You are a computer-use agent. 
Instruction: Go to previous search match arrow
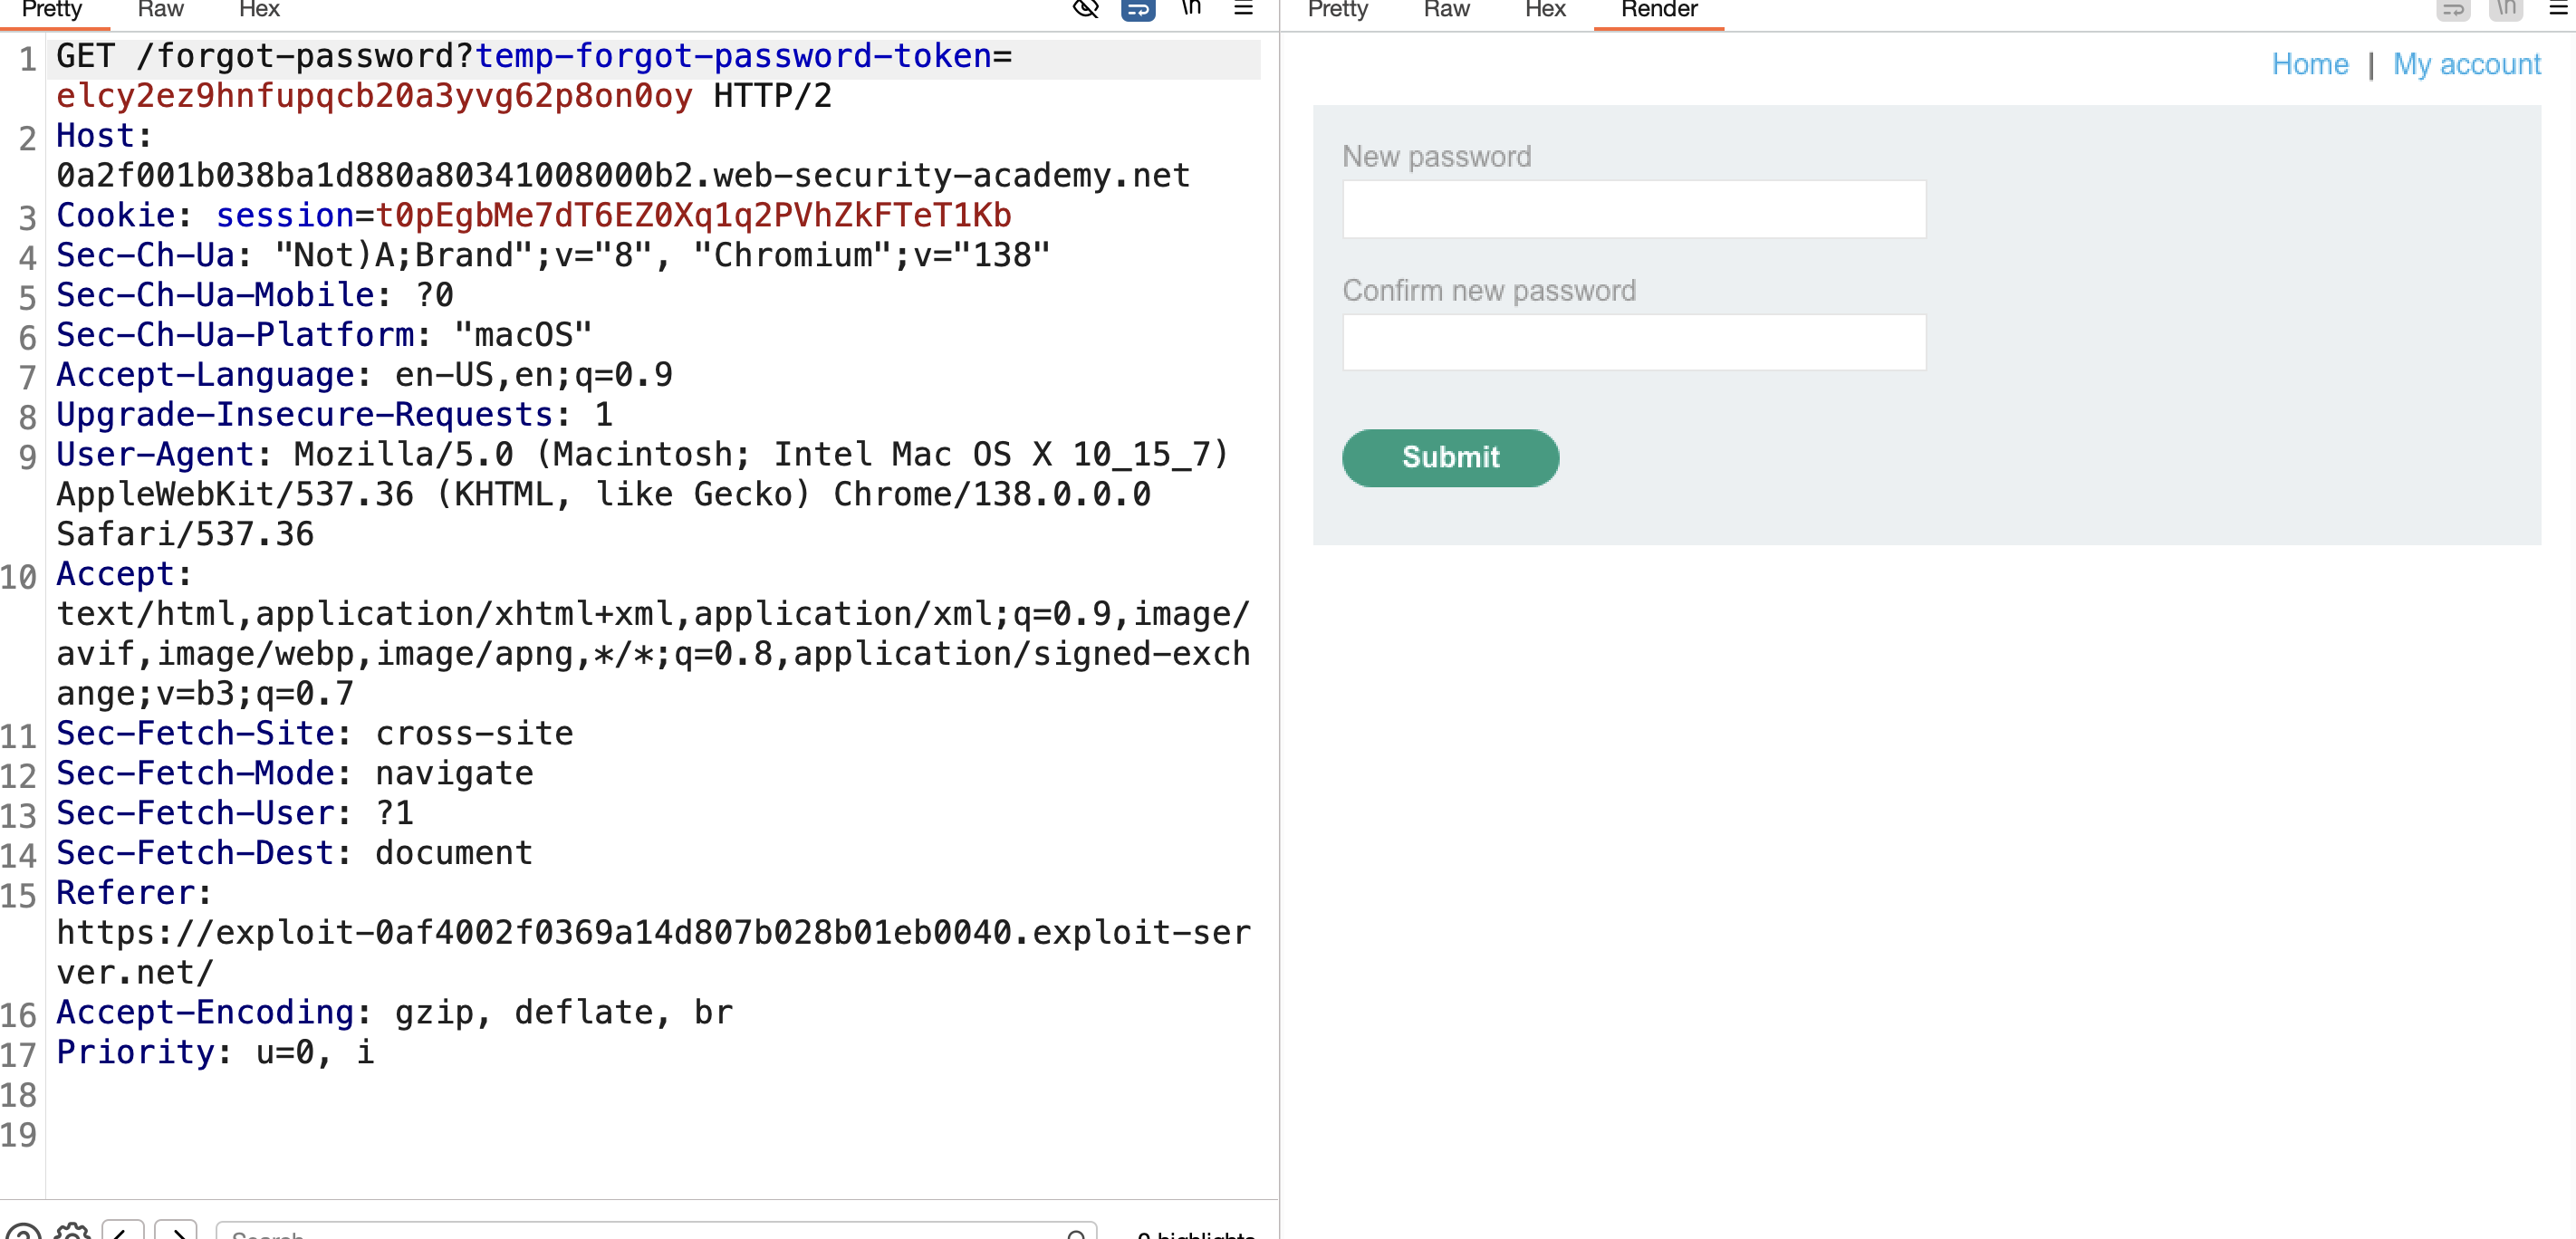[x=122, y=1231]
